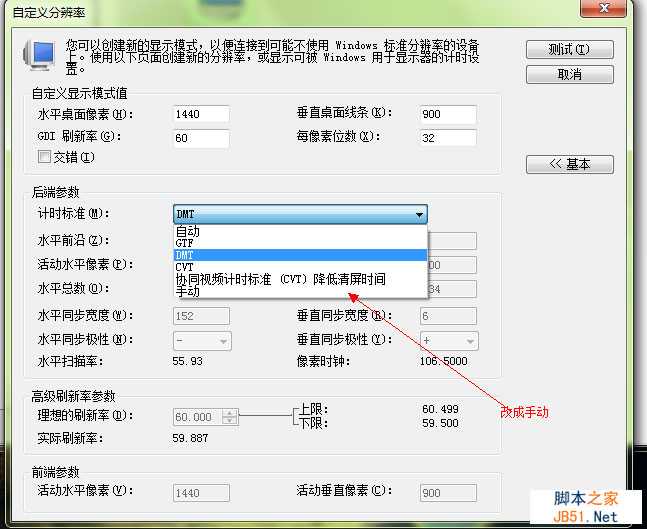Select 自动 in the timing standard list
Screen dimensions: 647x529
(x=300, y=231)
